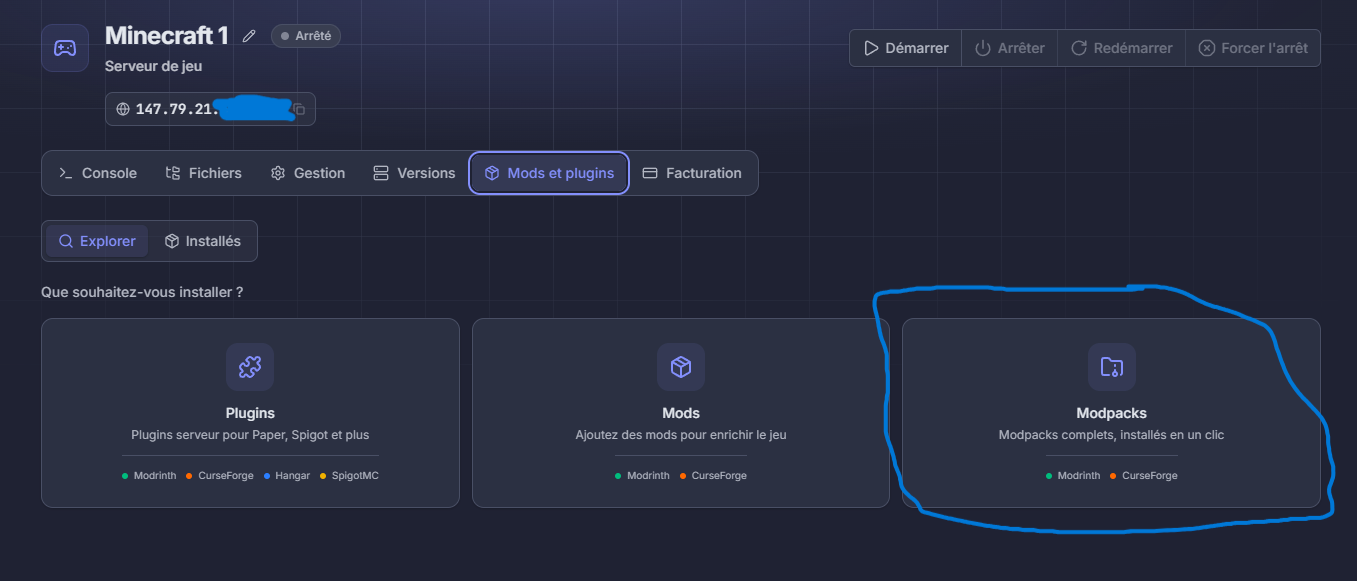Click the Arrêté status badge
1357x581 pixels.
pyautogui.click(x=306, y=36)
